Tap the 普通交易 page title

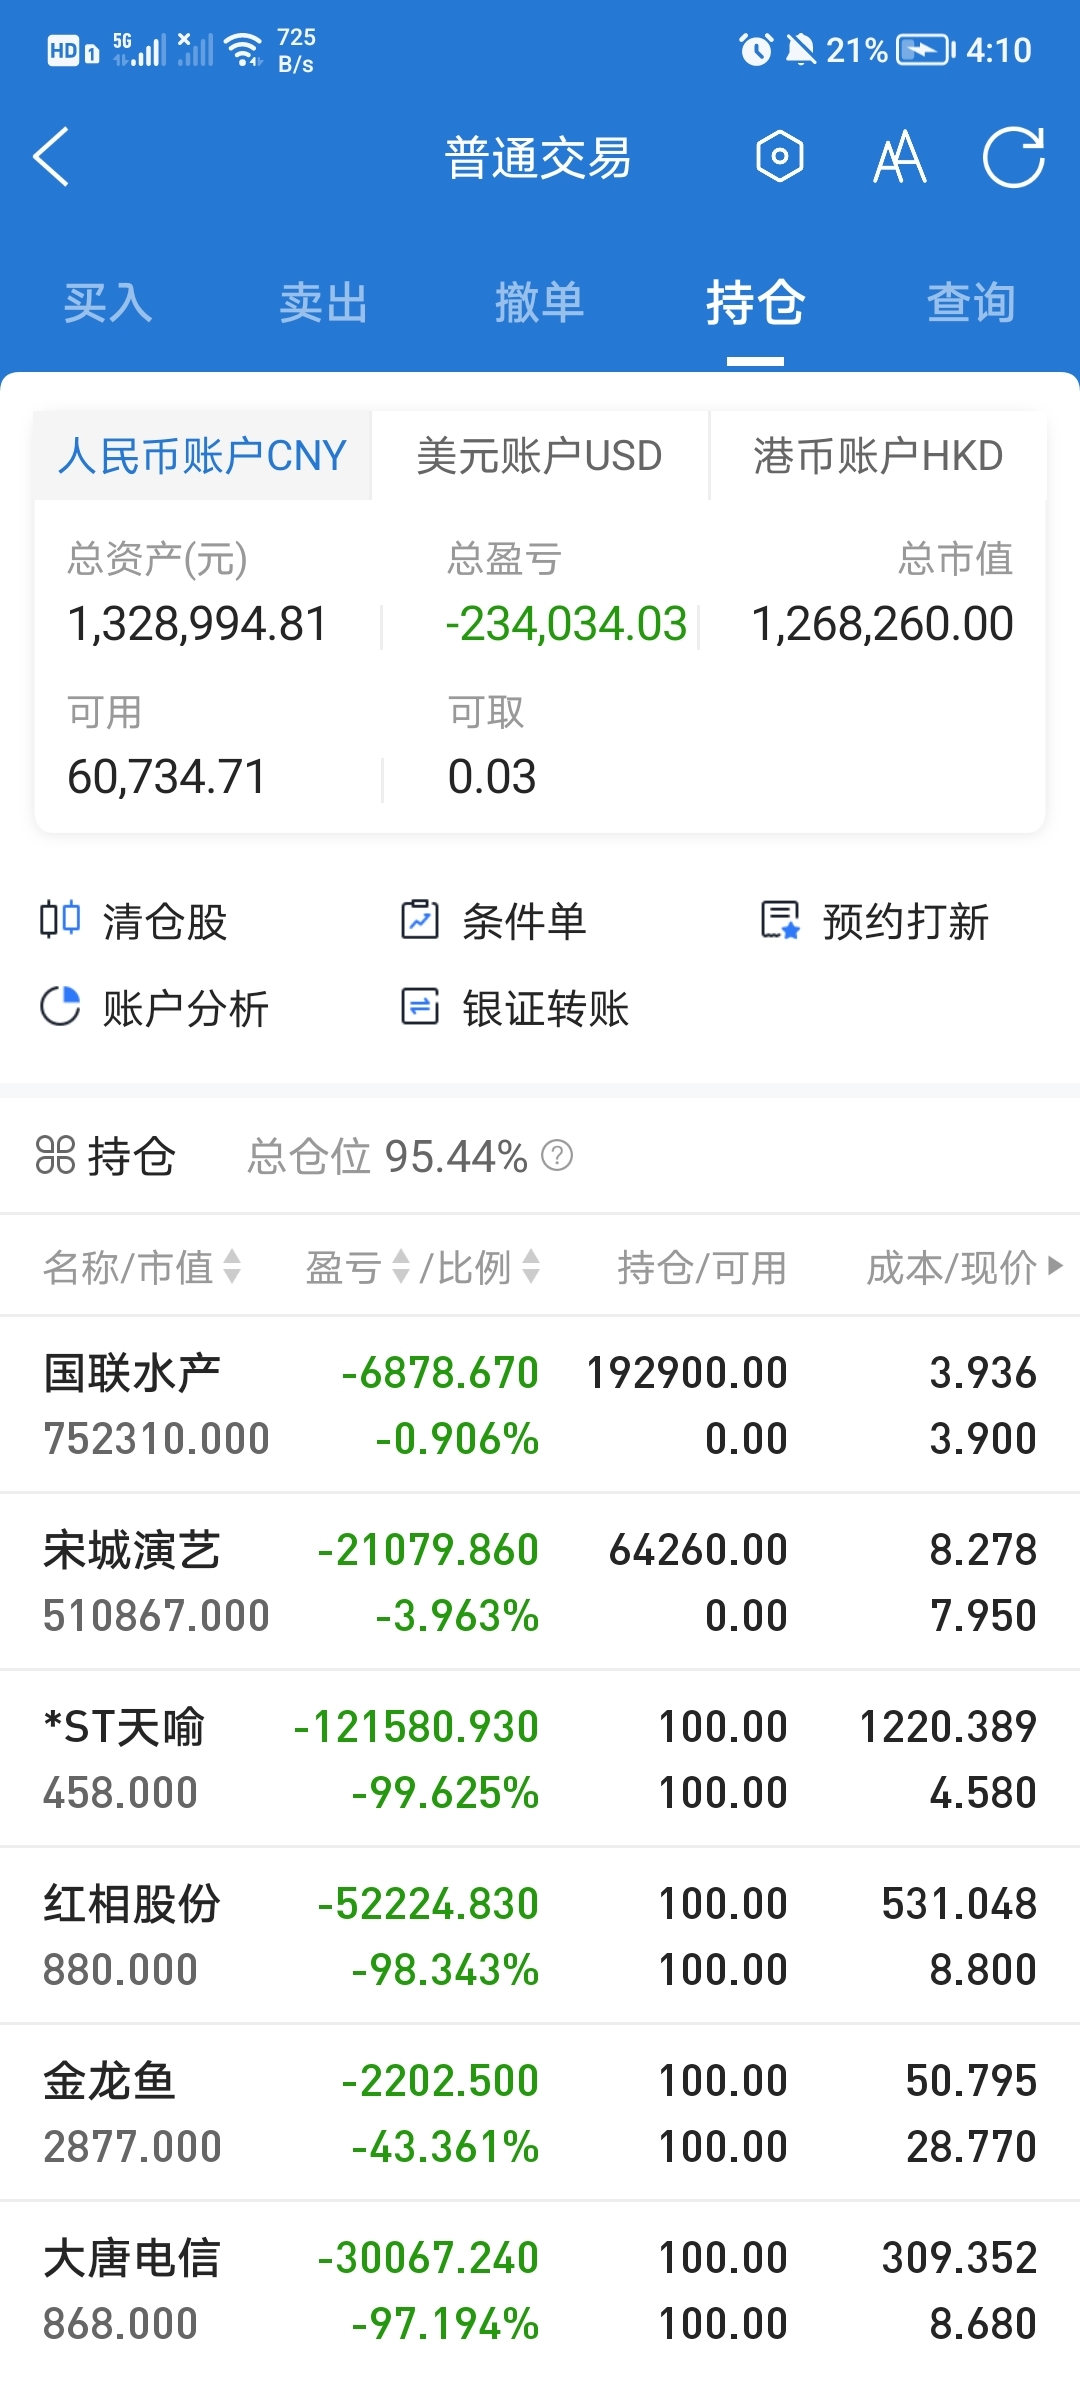538,158
